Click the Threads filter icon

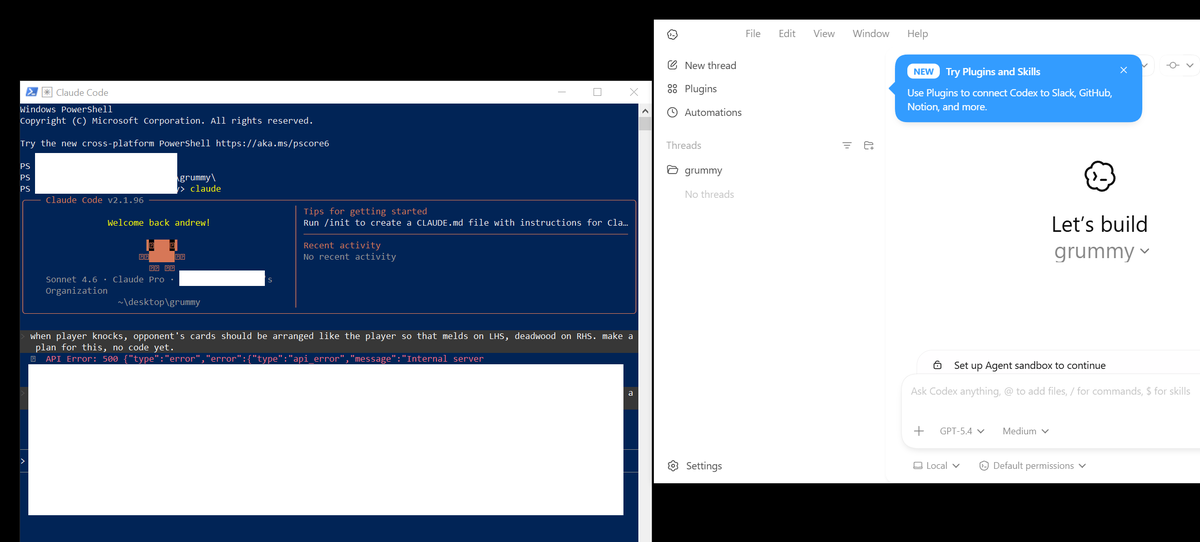(847, 146)
